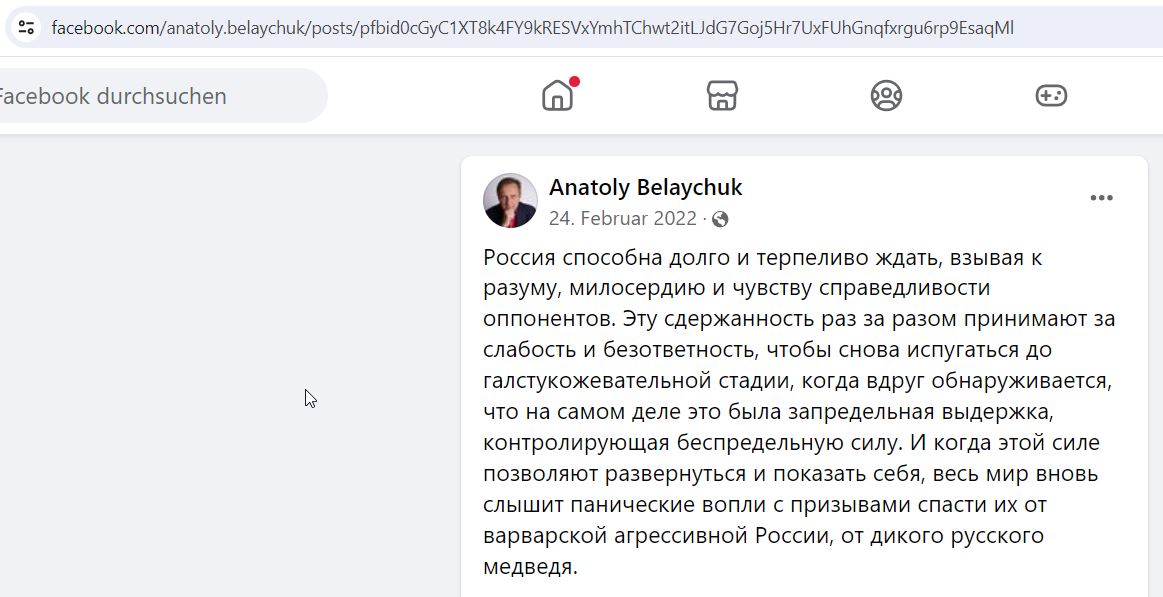This screenshot has height=597, width=1163.
Task: Open the three-dot post options menu
Action: click(x=1101, y=198)
